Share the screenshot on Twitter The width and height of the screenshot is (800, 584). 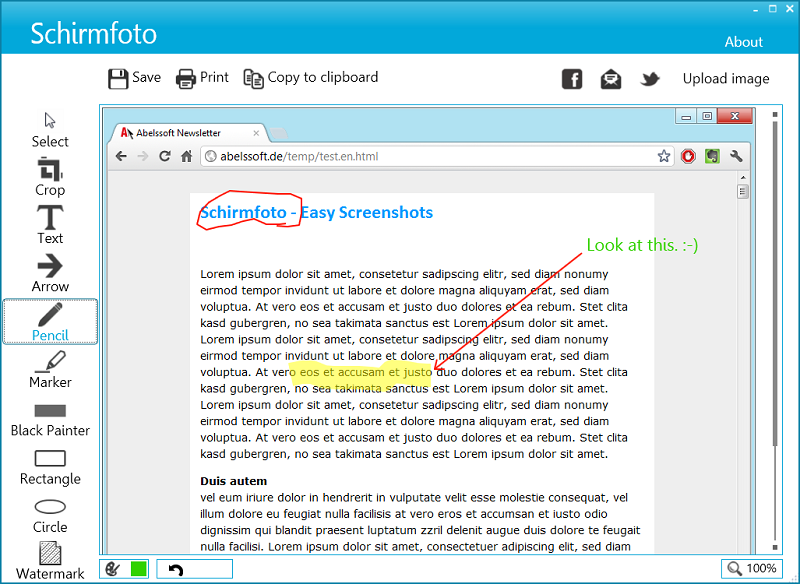650,79
